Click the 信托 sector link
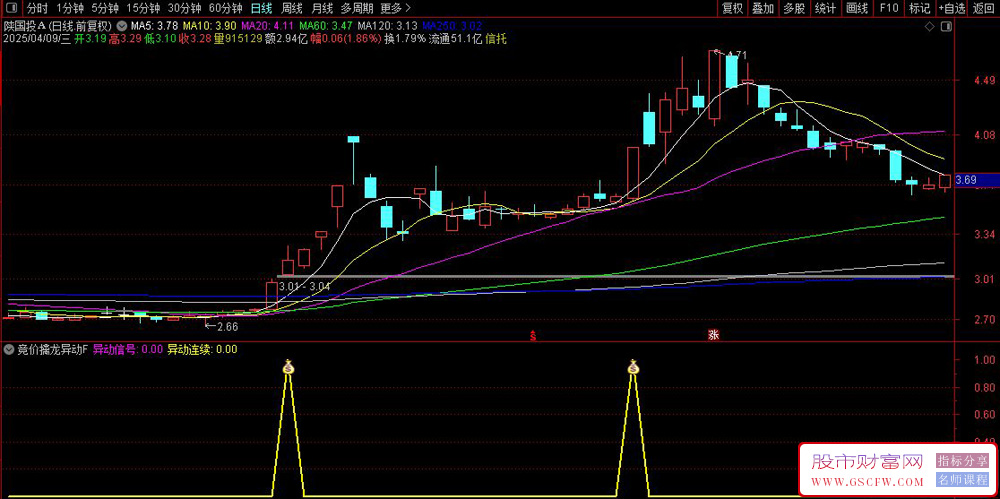The width and height of the screenshot is (1000, 499). [496, 39]
